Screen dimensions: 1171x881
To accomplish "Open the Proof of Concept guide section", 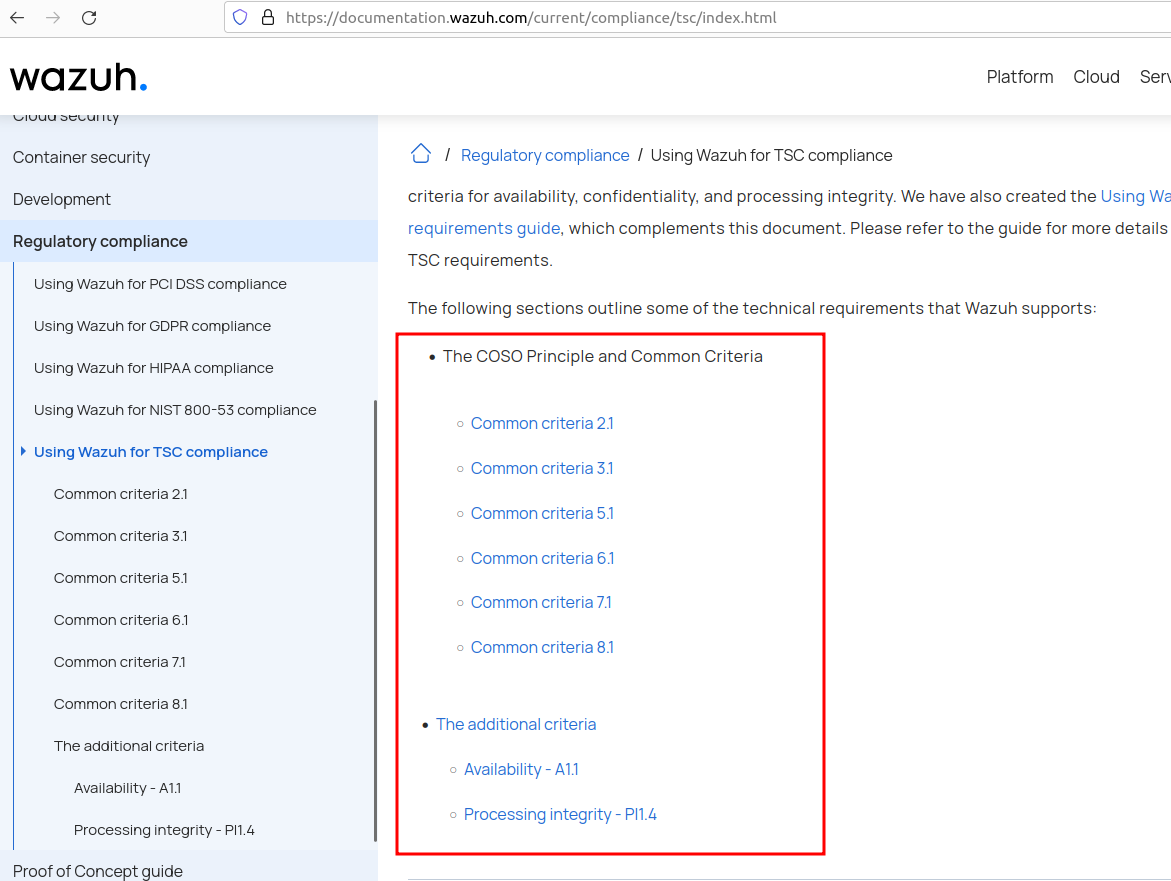I will tap(97, 871).
